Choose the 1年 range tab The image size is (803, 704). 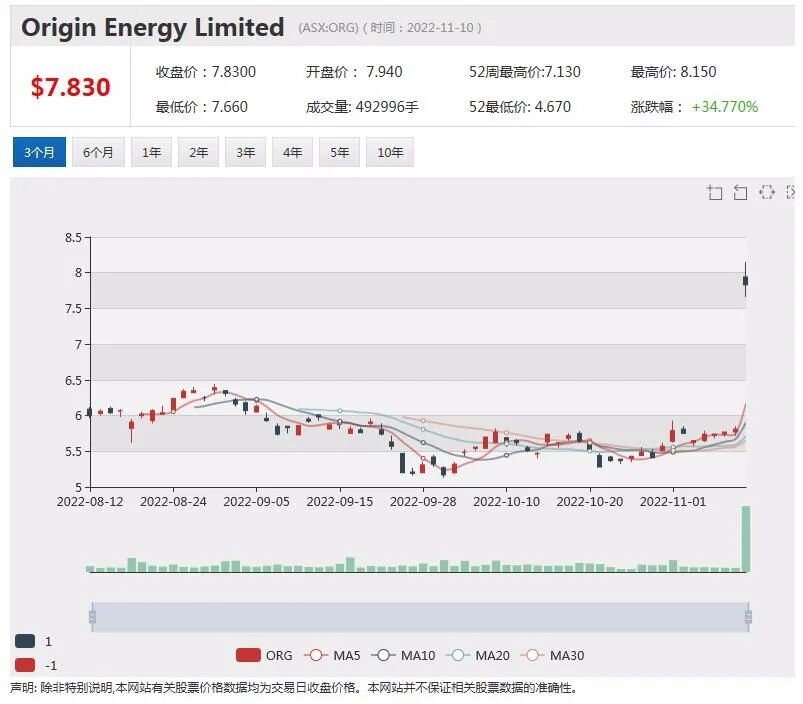pyautogui.click(x=152, y=152)
